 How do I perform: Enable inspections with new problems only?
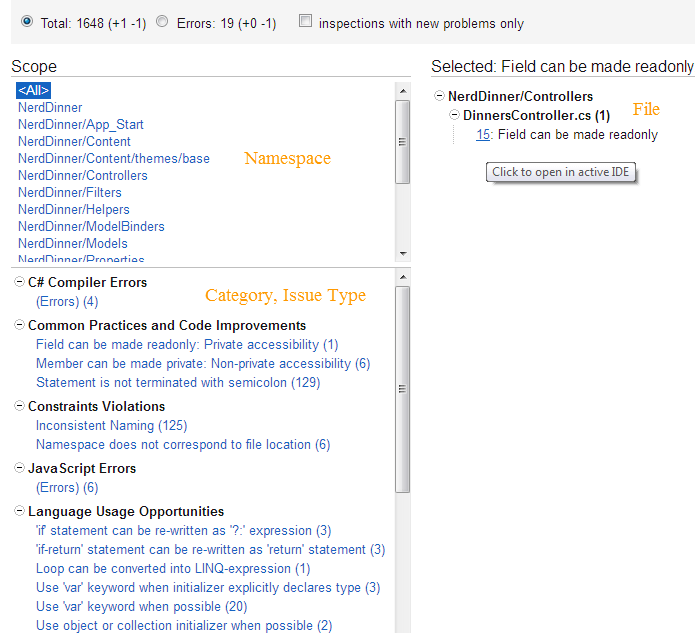tap(305, 21)
